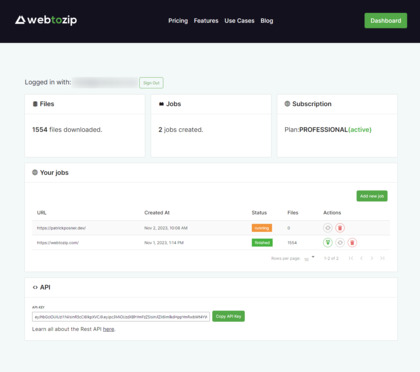Screen dimensions: 420x372
Task: Click the webtozip.com URL cell
Action: tap(58, 243)
